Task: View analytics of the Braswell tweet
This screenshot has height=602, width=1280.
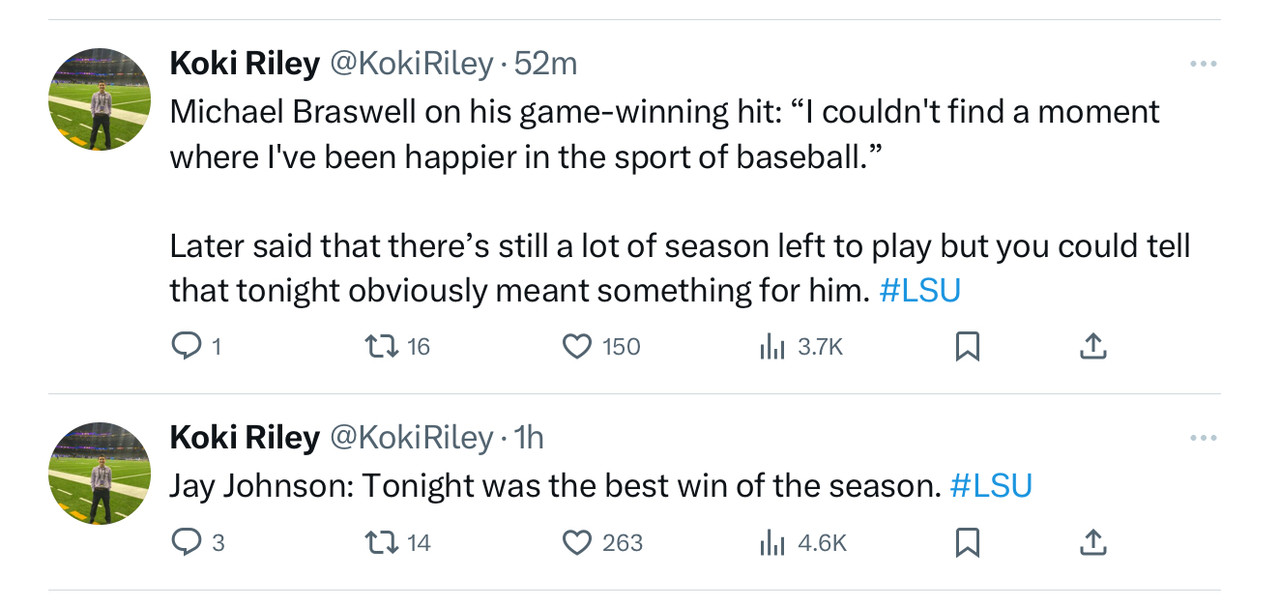Action: coord(772,346)
